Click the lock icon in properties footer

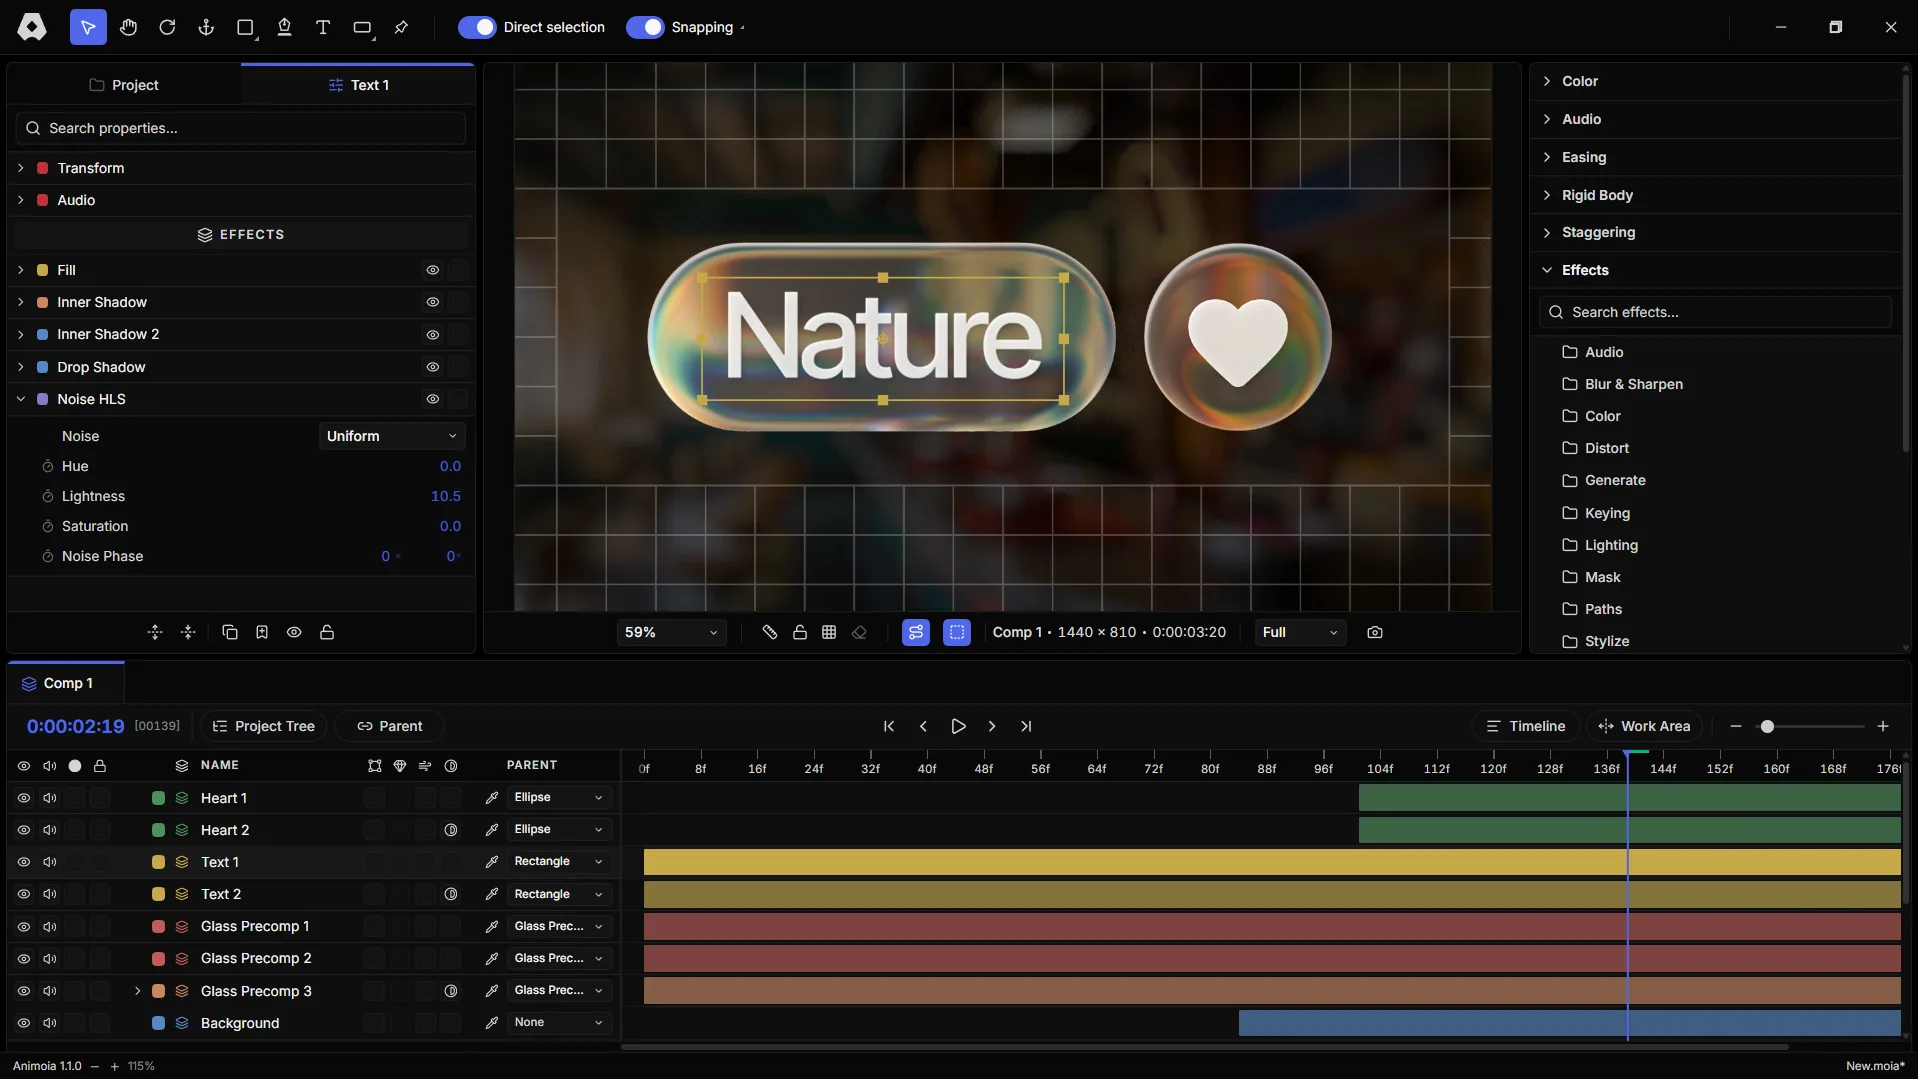(327, 632)
